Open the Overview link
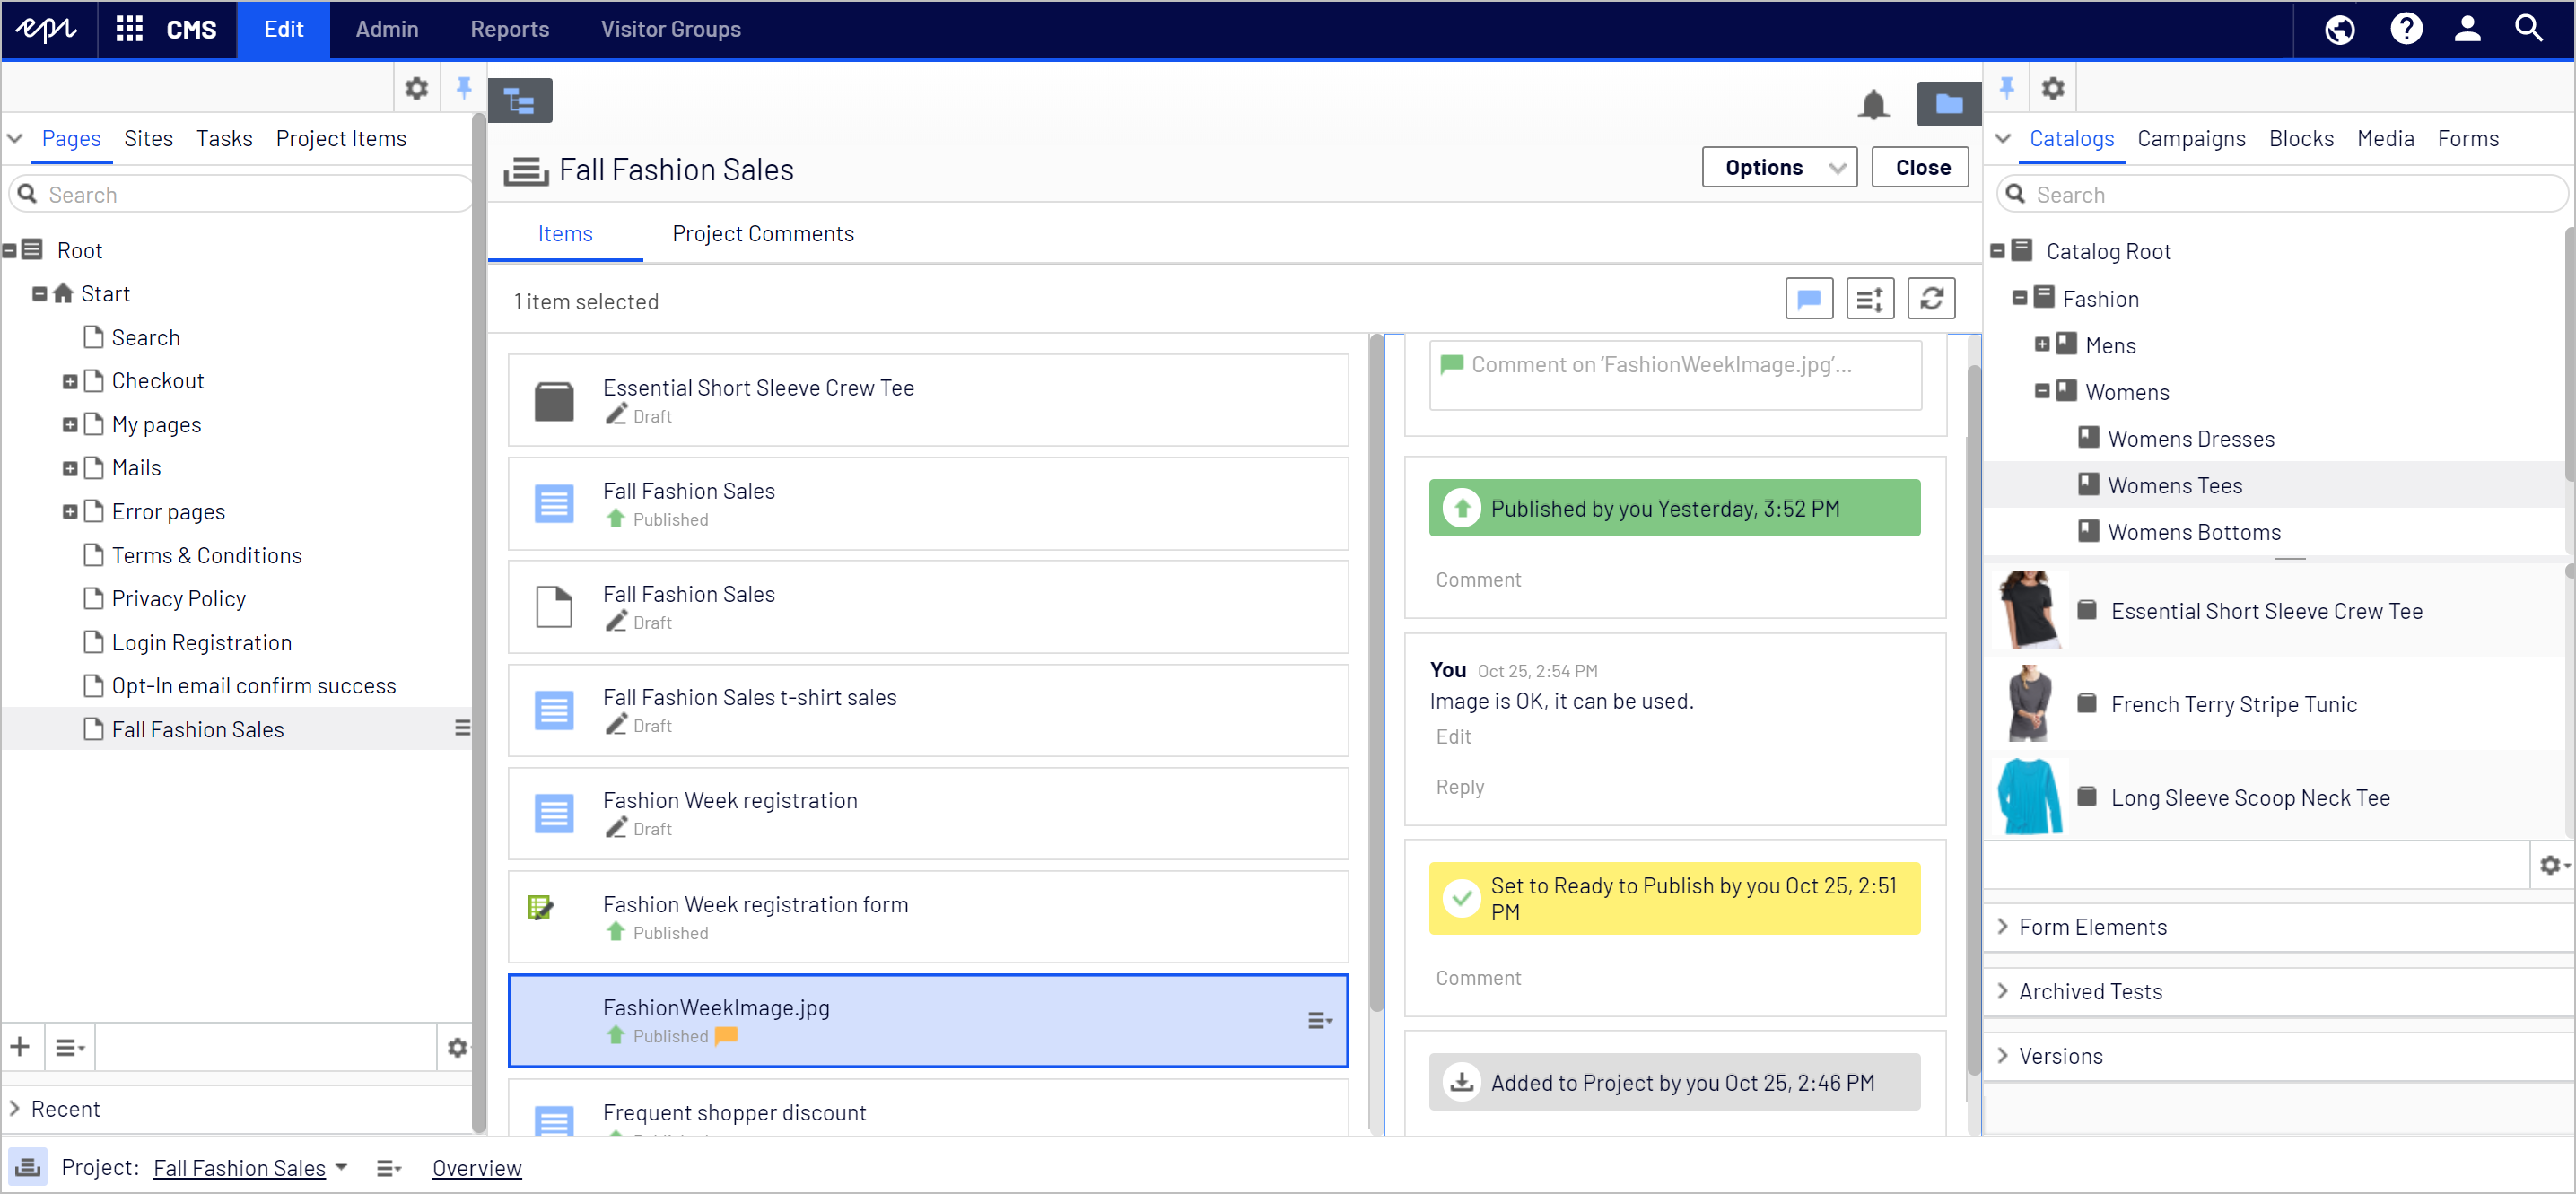2576x1194 pixels. pyautogui.click(x=476, y=1167)
